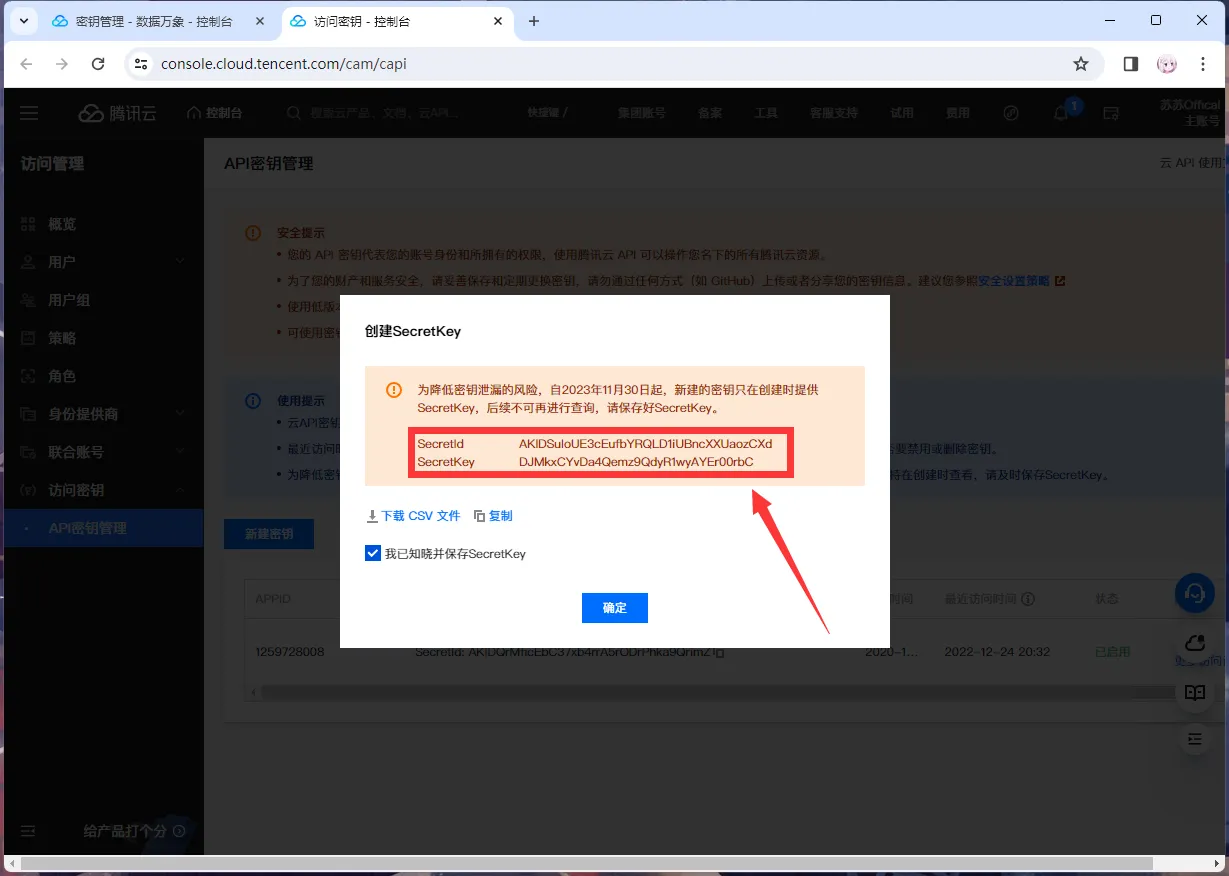
Task: Click the 确定 button in dialog
Action: tap(614, 608)
